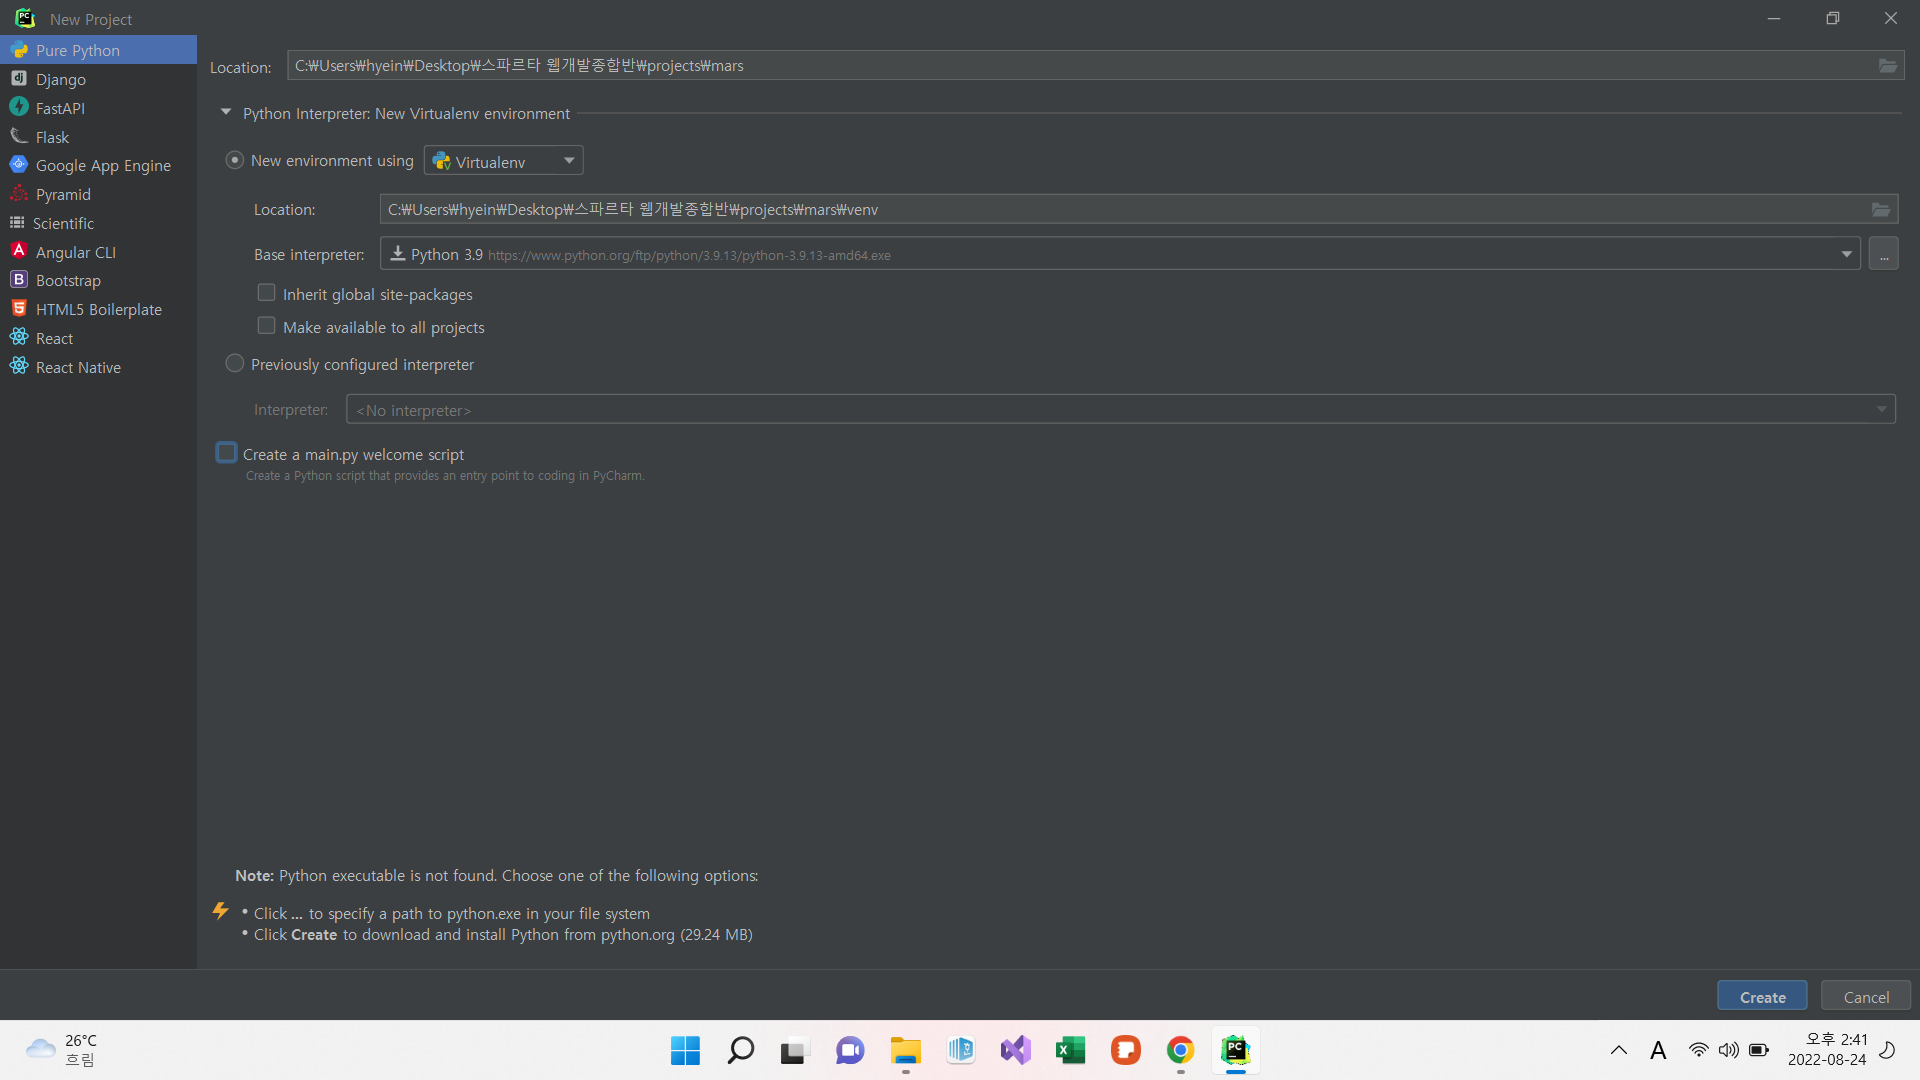Click the battery tray icon

[x=1759, y=1050]
